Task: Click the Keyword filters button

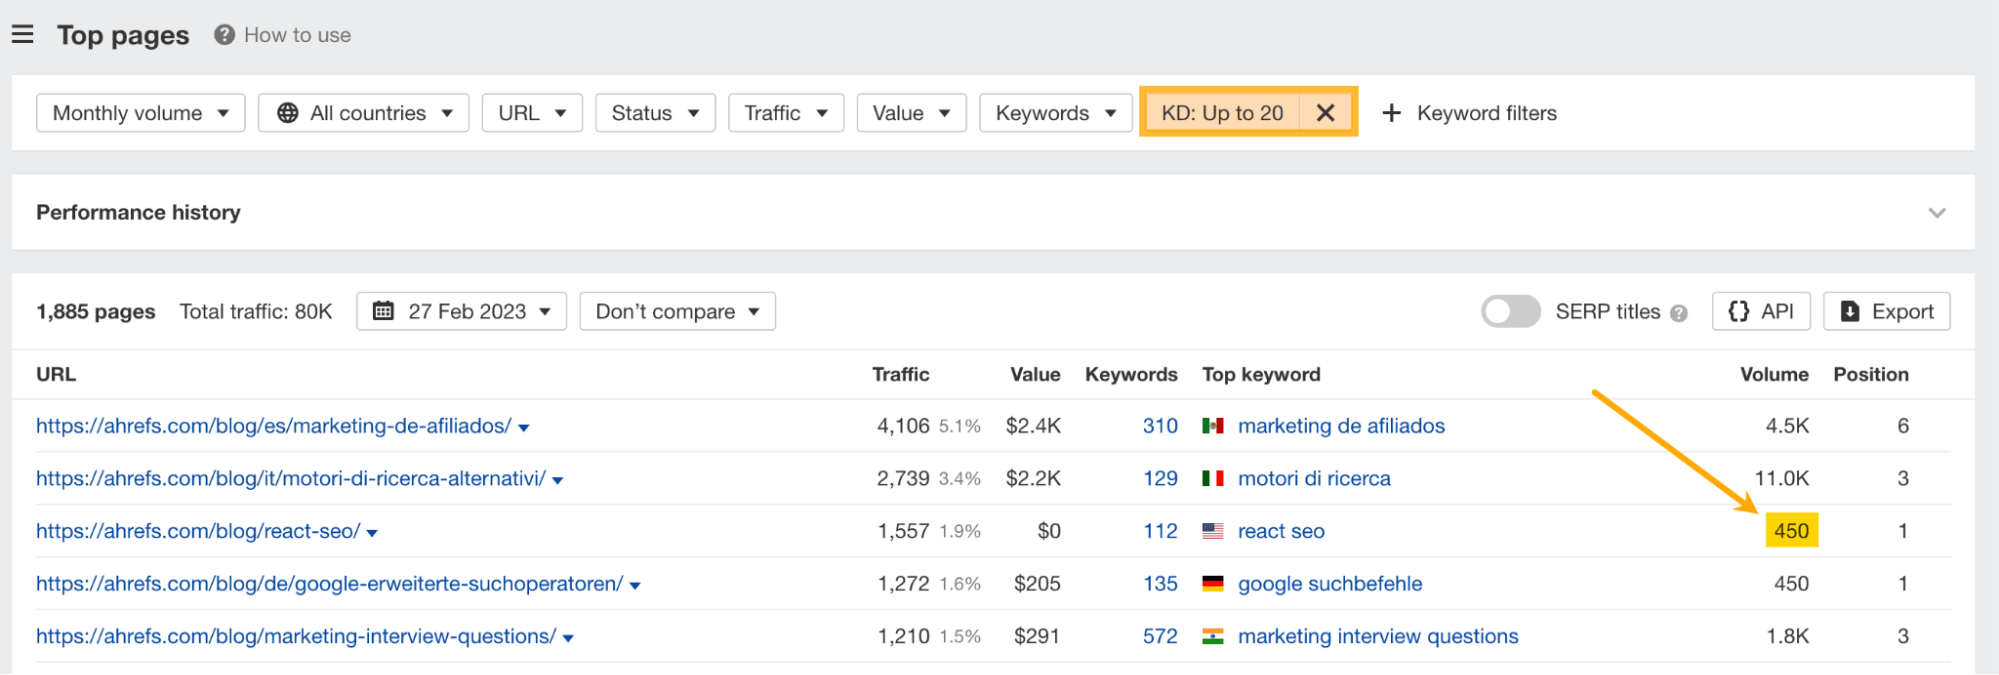Action: point(1469,113)
